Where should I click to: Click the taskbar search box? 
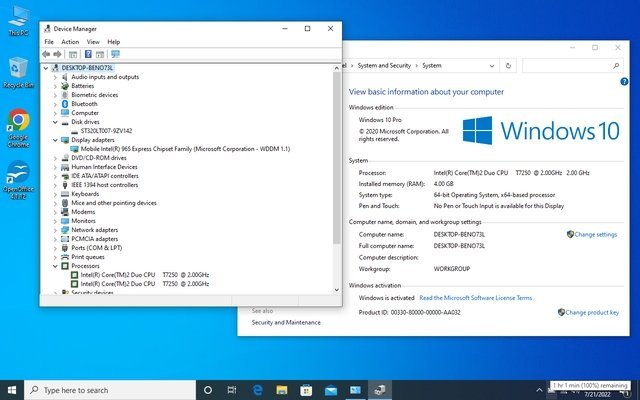pos(105,389)
